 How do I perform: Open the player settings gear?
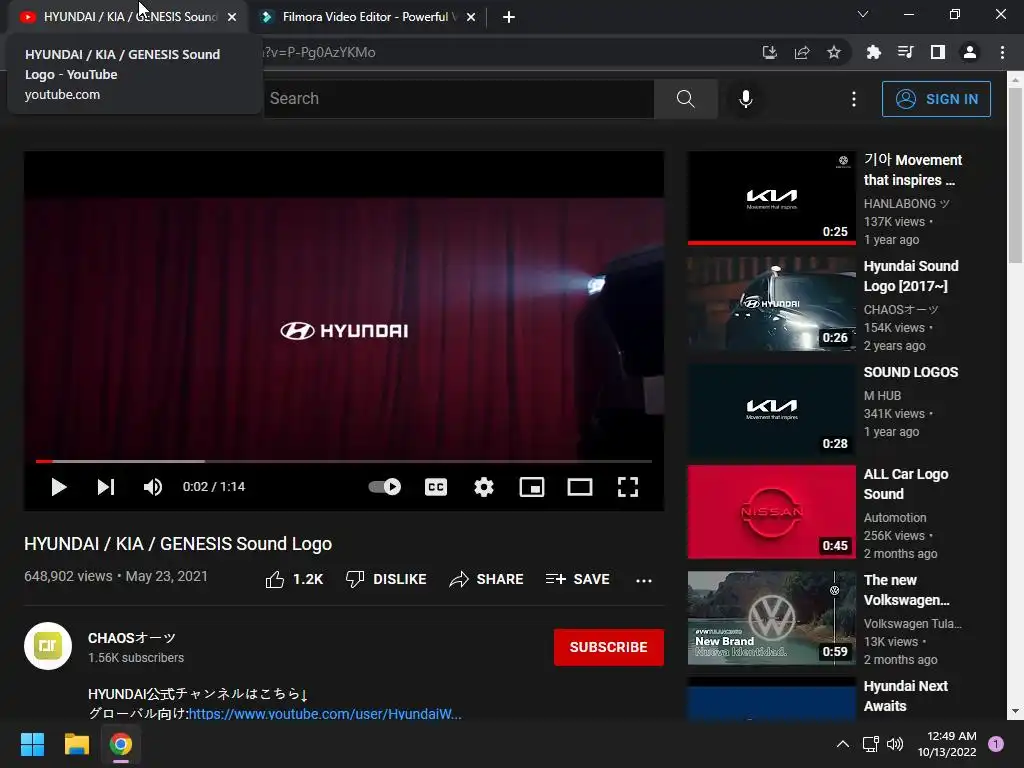pos(484,487)
